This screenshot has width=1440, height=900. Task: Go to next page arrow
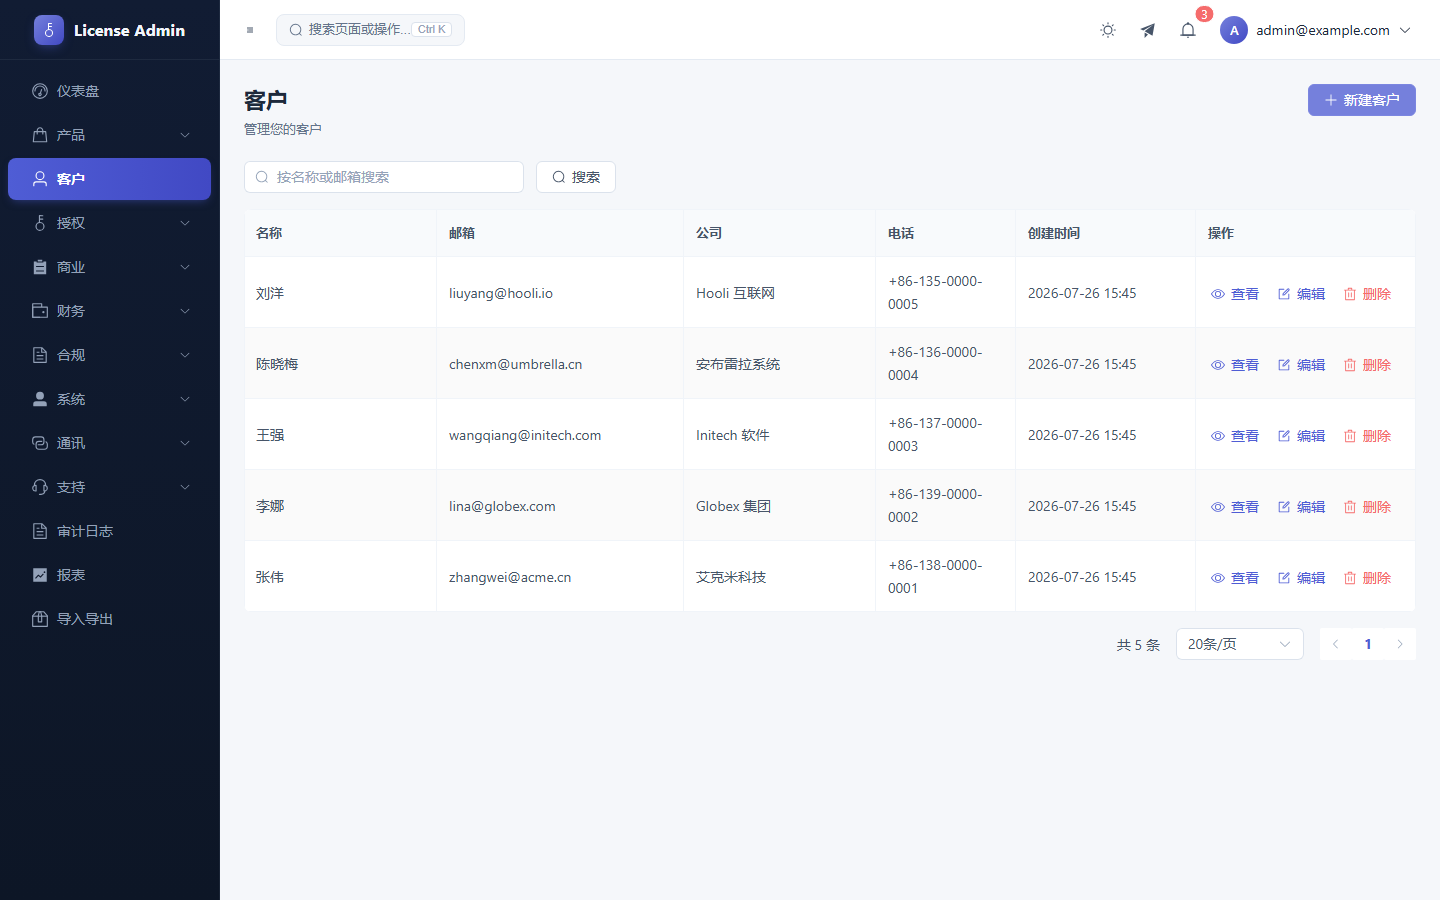point(1400,644)
